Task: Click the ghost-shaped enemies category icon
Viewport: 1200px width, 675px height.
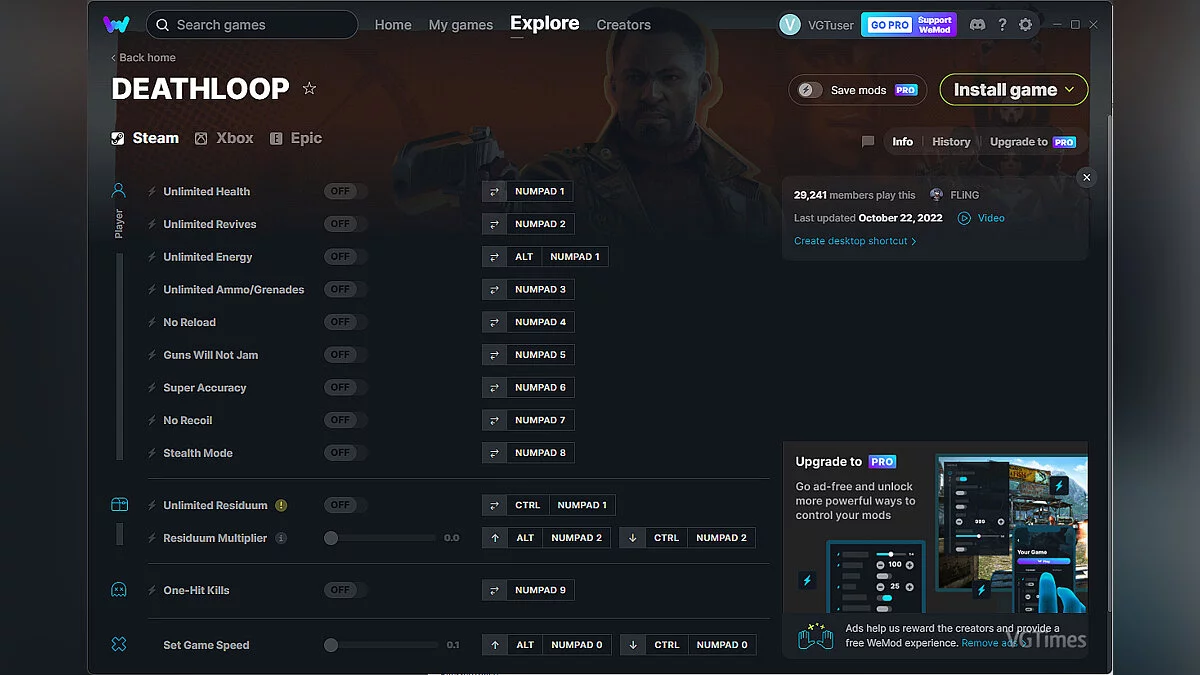Action: click(119, 590)
